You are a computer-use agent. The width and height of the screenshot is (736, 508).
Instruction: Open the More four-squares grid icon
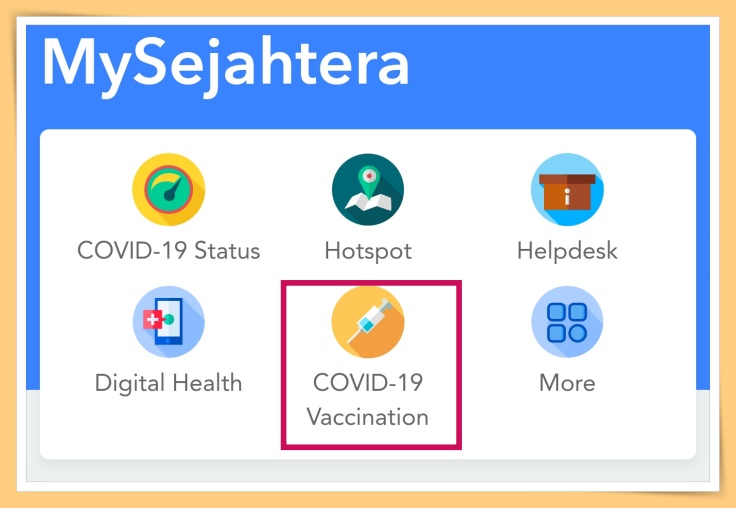coord(567,322)
